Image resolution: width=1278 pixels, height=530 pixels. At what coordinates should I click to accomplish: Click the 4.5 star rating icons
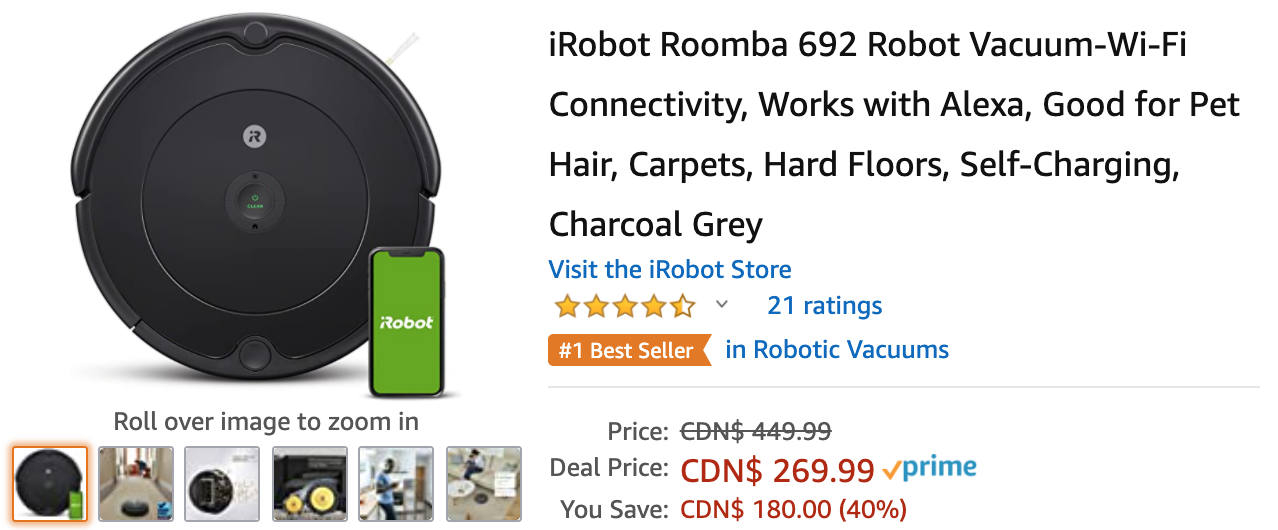coord(624,305)
